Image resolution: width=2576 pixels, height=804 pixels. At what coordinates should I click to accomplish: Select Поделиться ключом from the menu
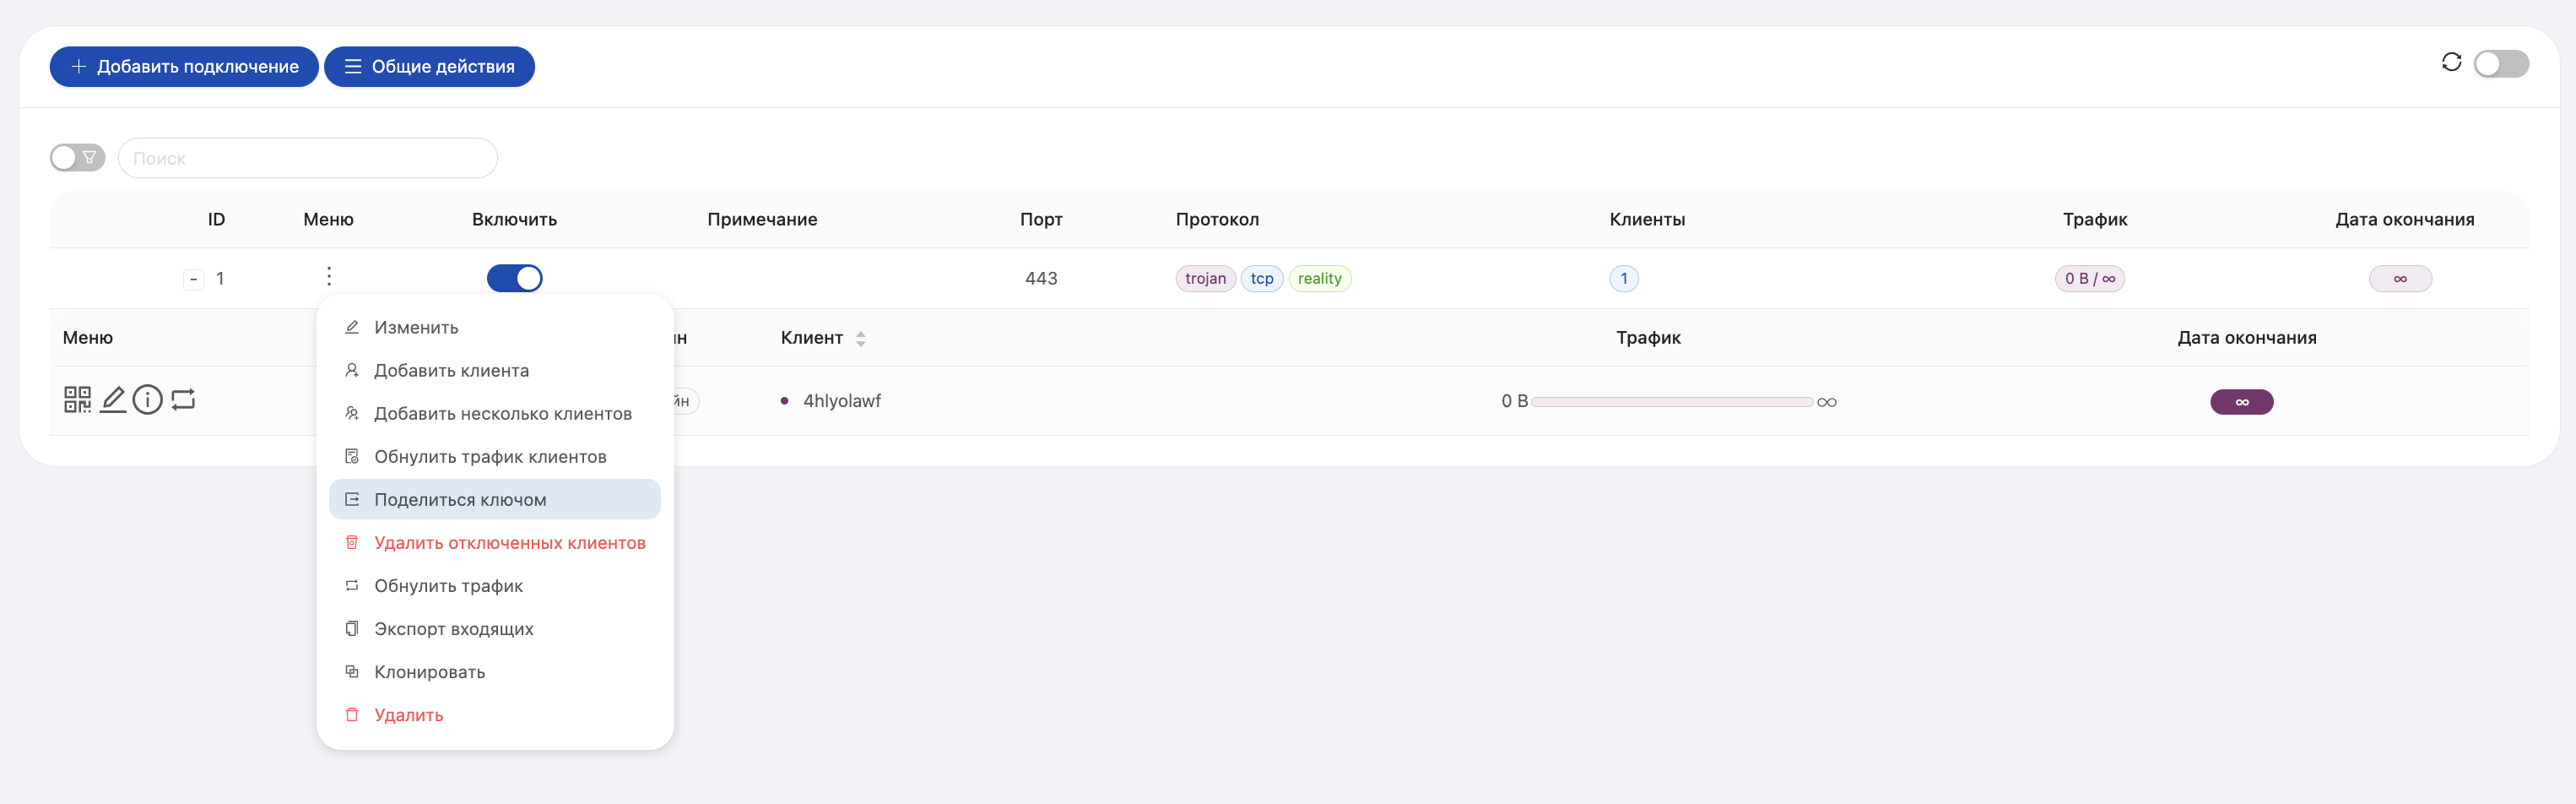click(460, 500)
